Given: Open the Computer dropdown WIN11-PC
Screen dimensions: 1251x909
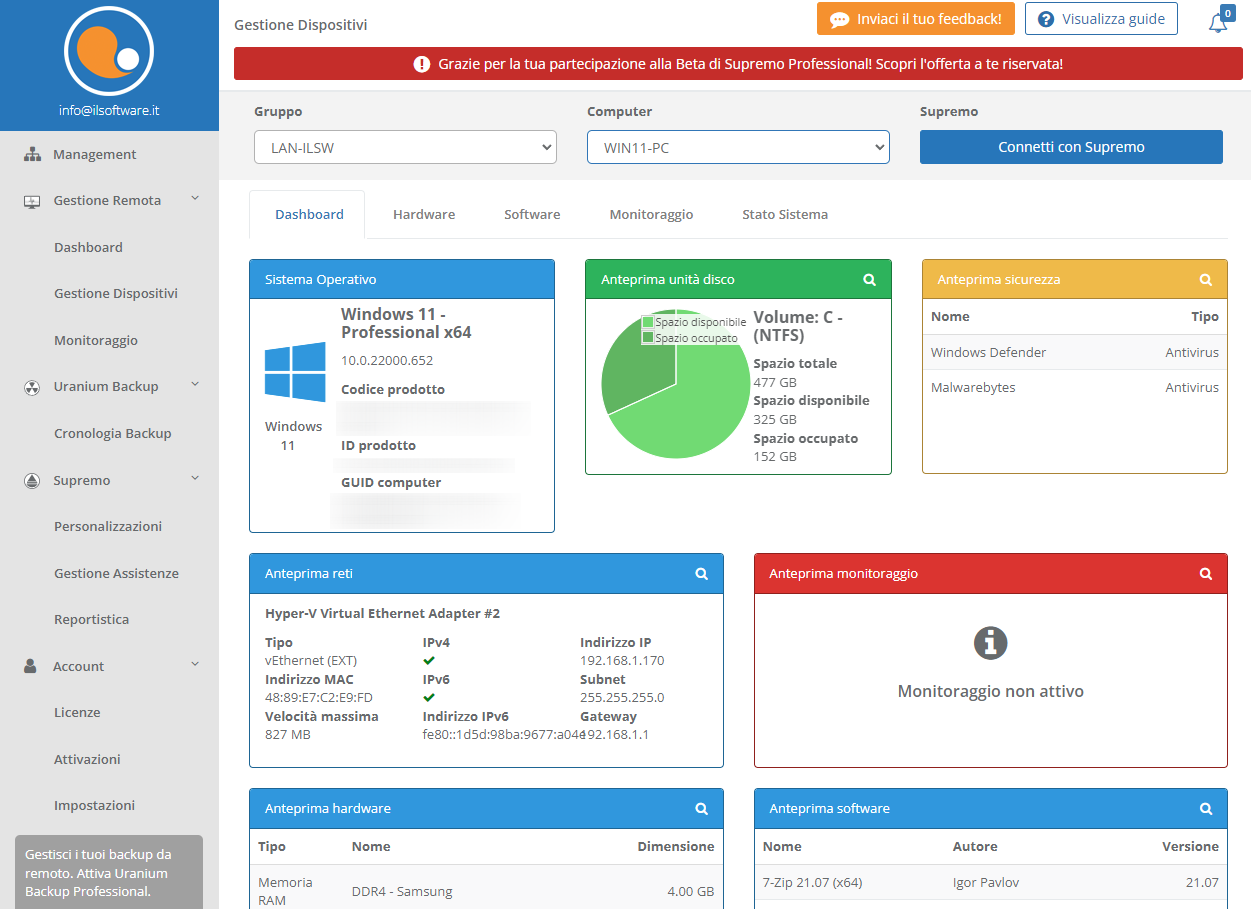Looking at the screenshot, I should coord(738,147).
